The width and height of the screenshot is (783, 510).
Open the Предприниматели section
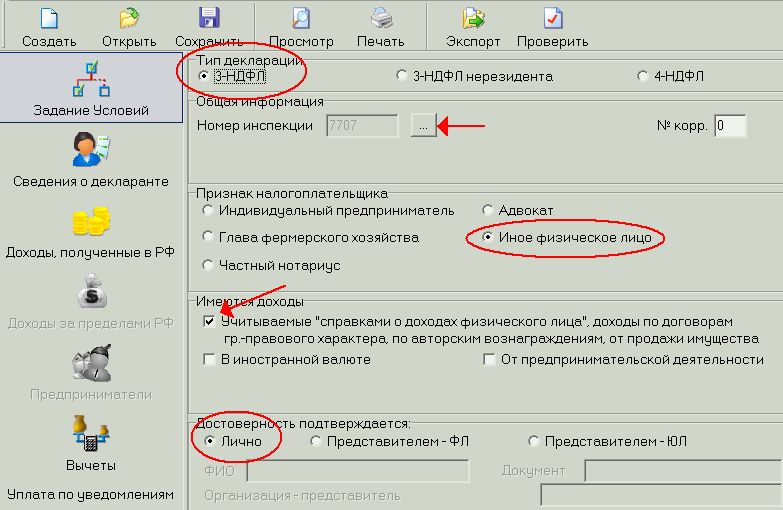[x=91, y=373]
